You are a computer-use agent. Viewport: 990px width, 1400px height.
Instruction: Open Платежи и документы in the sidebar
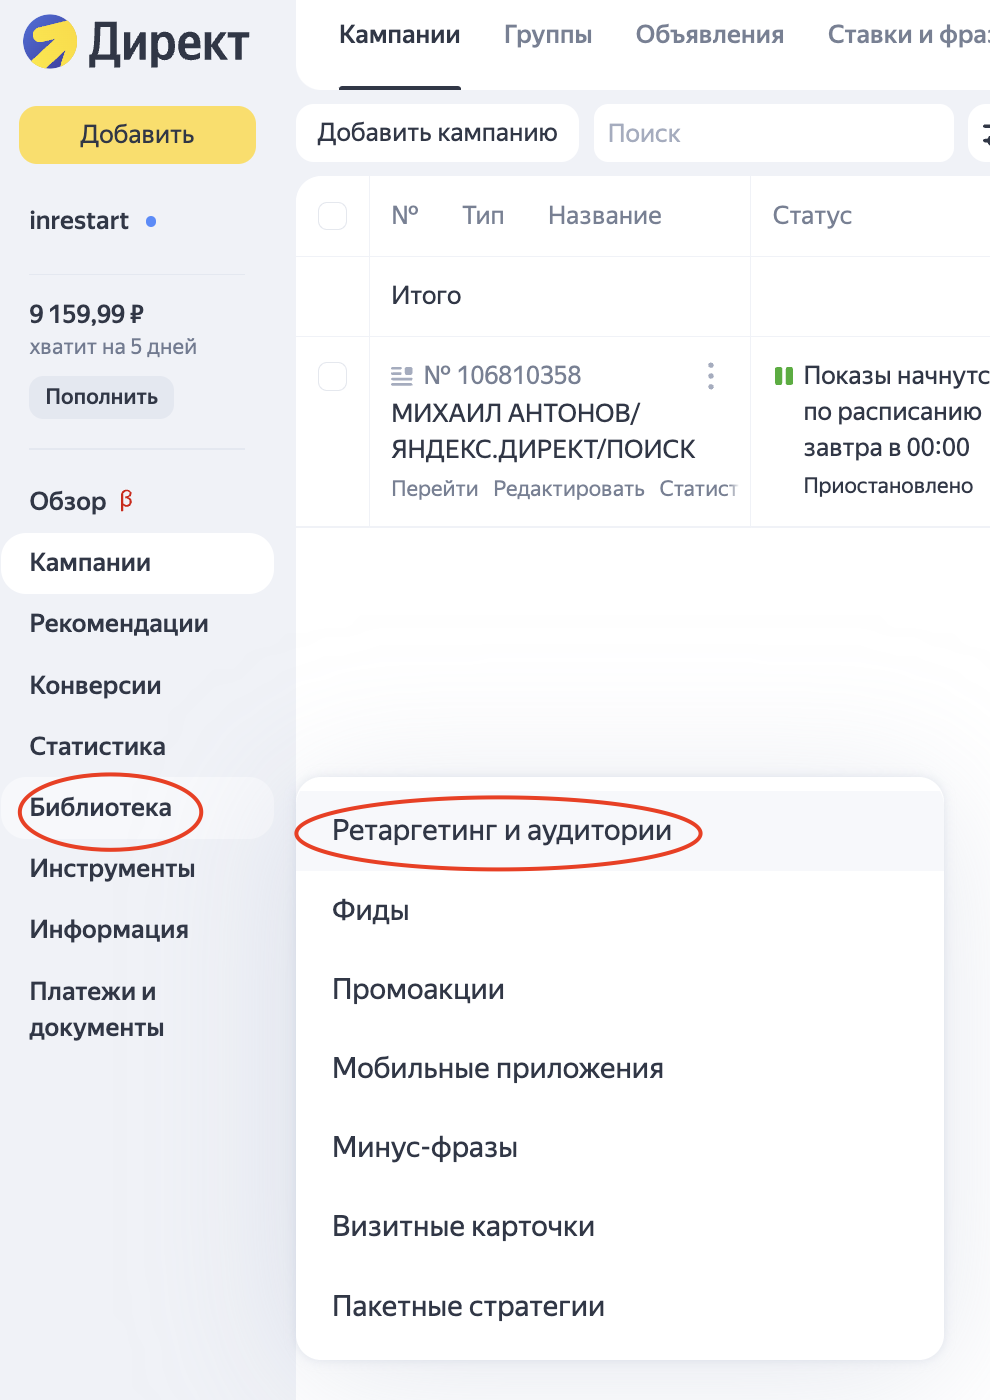[97, 1010]
